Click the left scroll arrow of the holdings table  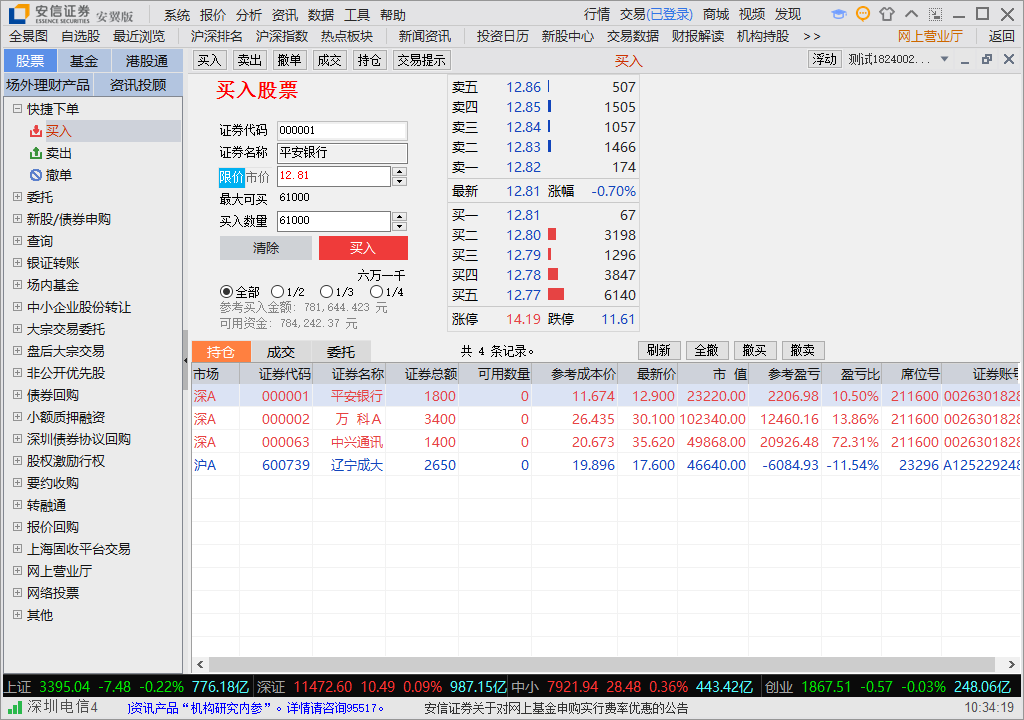pos(200,664)
